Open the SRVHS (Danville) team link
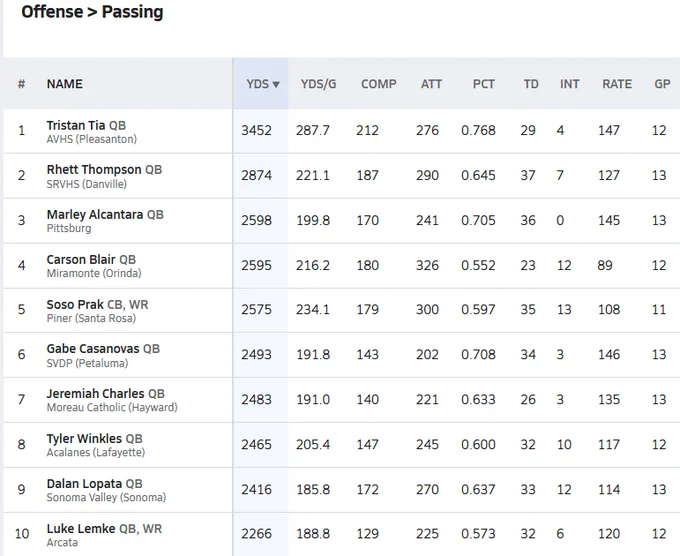Image resolution: width=680 pixels, height=556 pixels. [87, 184]
